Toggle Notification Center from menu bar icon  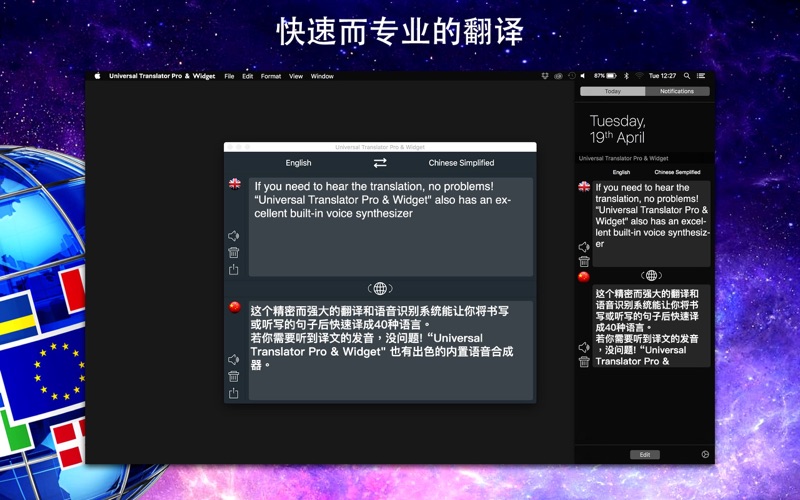(701, 76)
